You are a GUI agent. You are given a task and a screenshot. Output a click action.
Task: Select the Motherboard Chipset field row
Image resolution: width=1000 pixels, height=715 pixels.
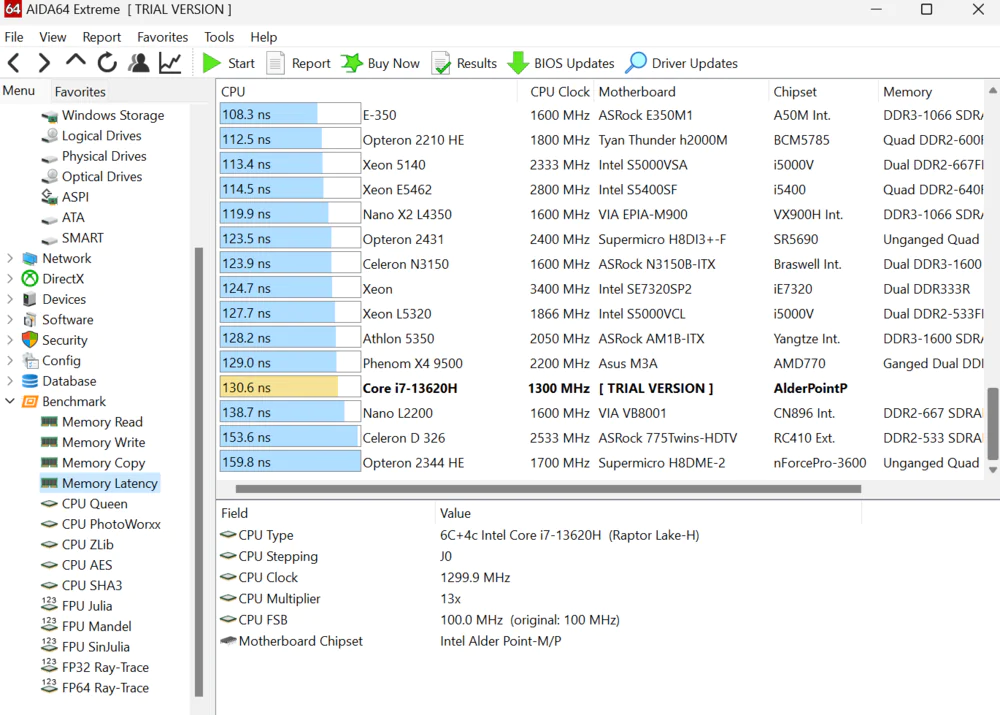pos(540,641)
